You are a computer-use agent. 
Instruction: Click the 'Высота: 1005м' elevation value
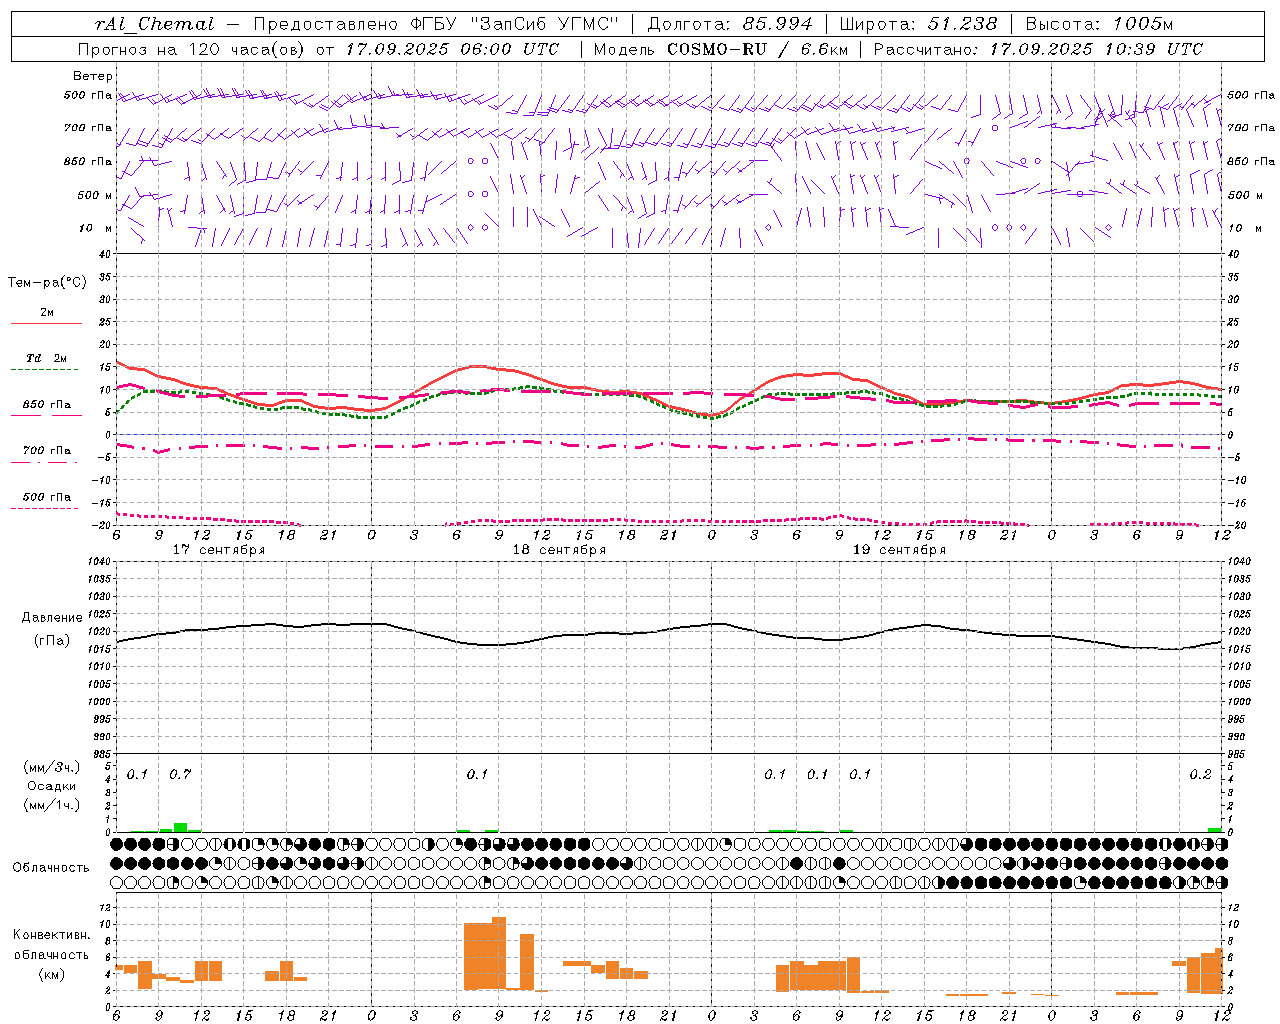[x=1099, y=24]
